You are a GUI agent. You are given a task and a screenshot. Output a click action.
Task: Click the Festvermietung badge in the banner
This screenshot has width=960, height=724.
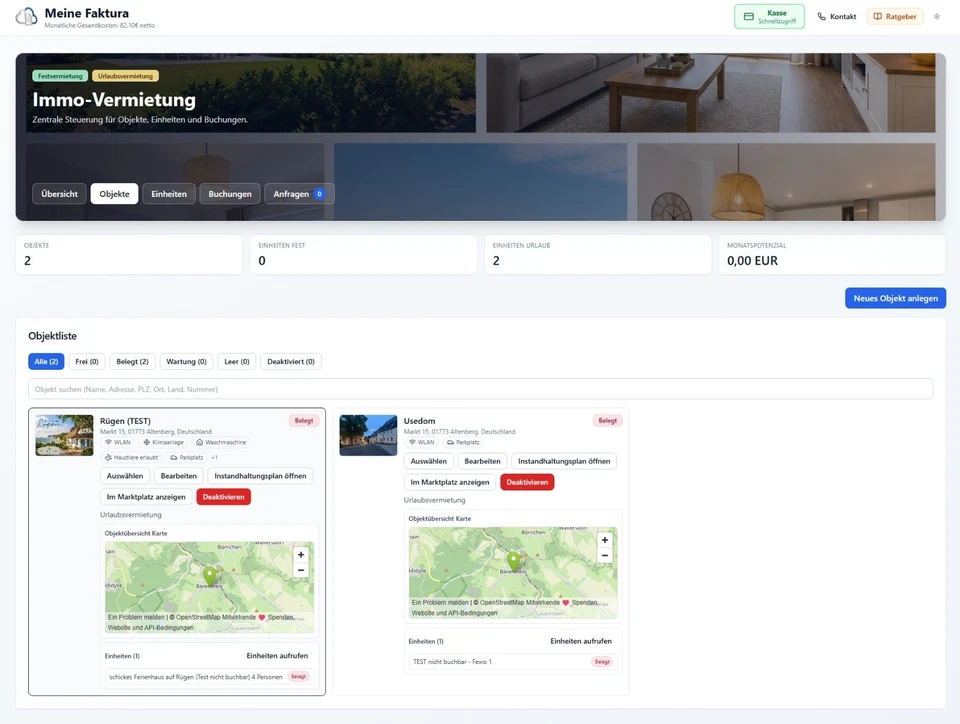click(60, 76)
